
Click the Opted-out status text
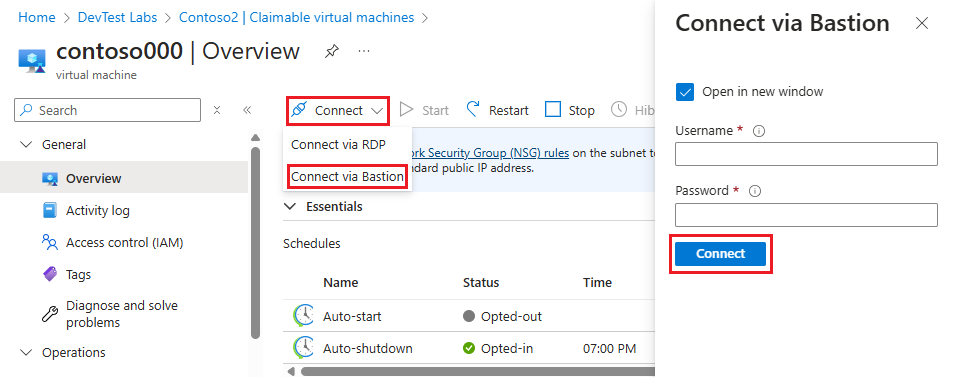[x=511, y=317]
